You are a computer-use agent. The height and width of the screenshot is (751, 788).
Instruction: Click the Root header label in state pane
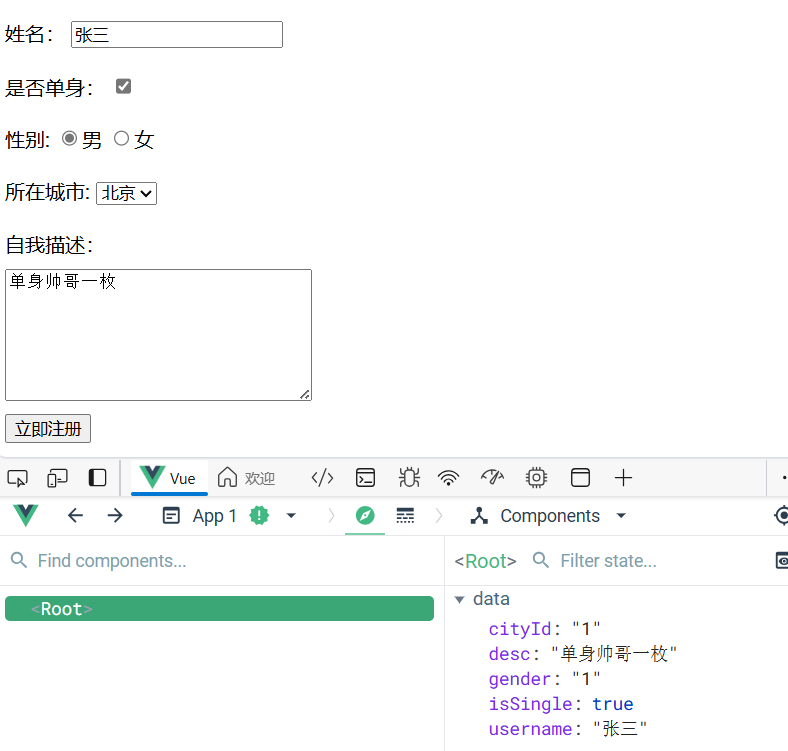click(x=485, y=561)
